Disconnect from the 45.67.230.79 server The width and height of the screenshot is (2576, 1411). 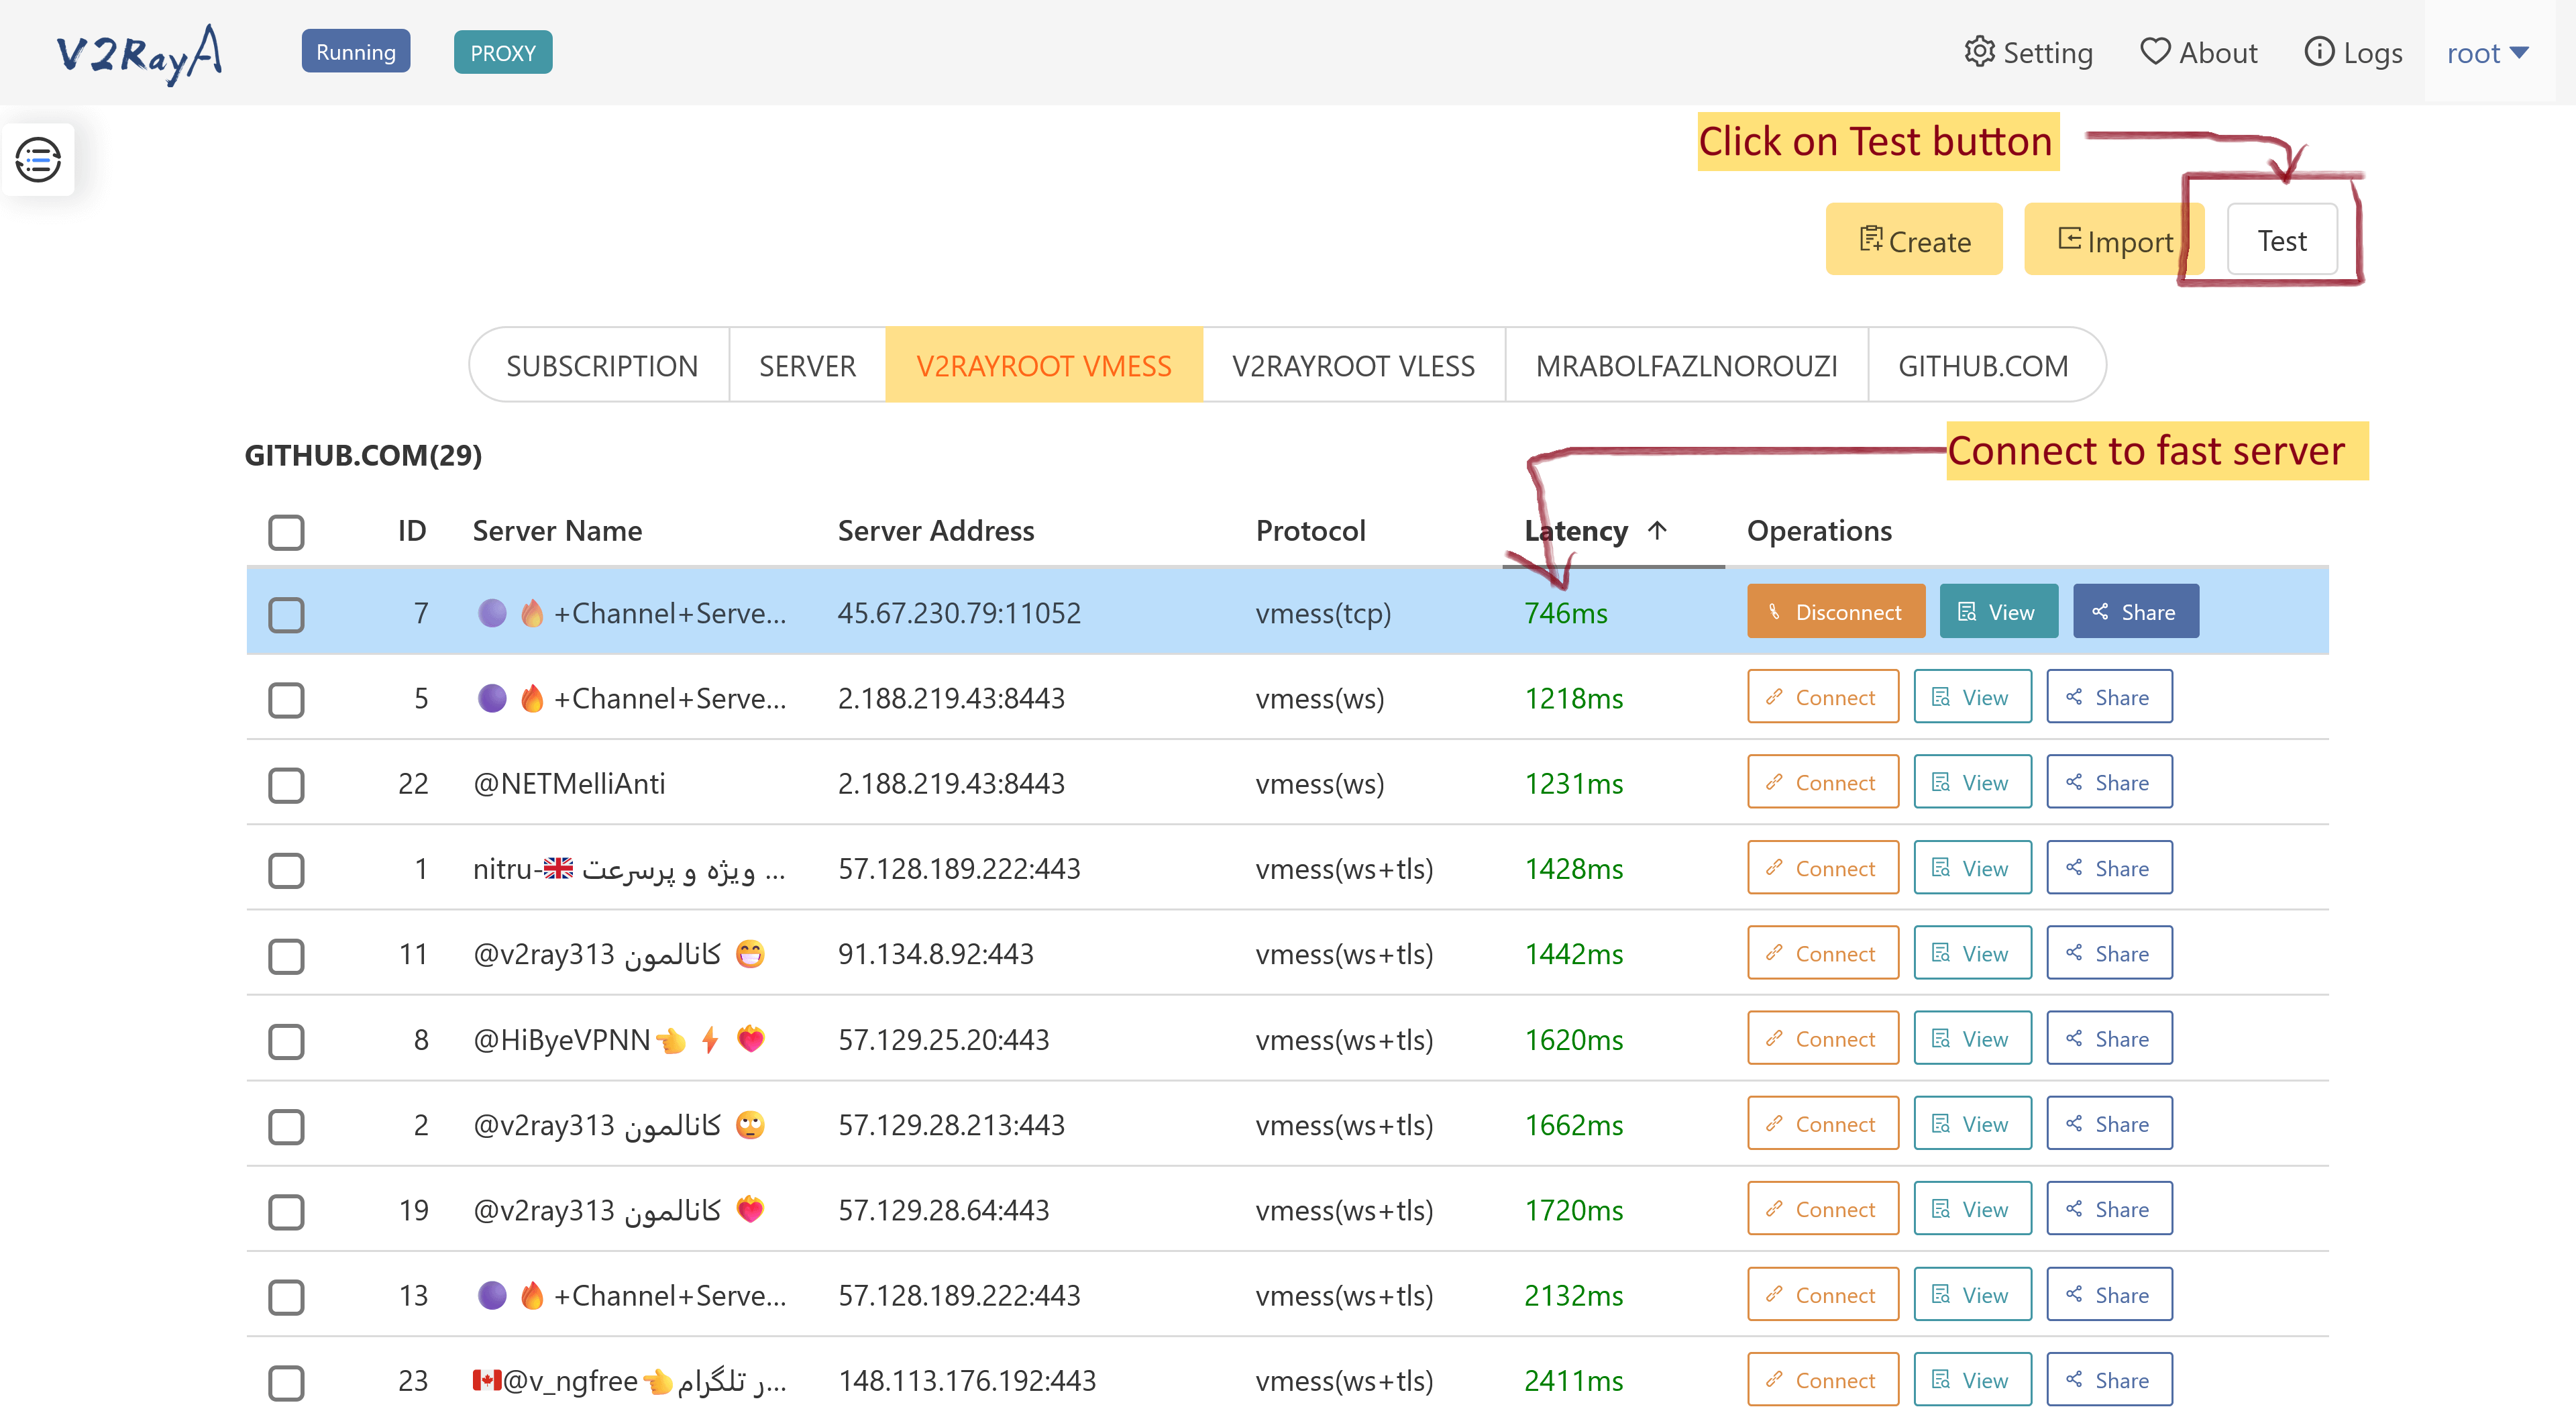coord(1835,612)
